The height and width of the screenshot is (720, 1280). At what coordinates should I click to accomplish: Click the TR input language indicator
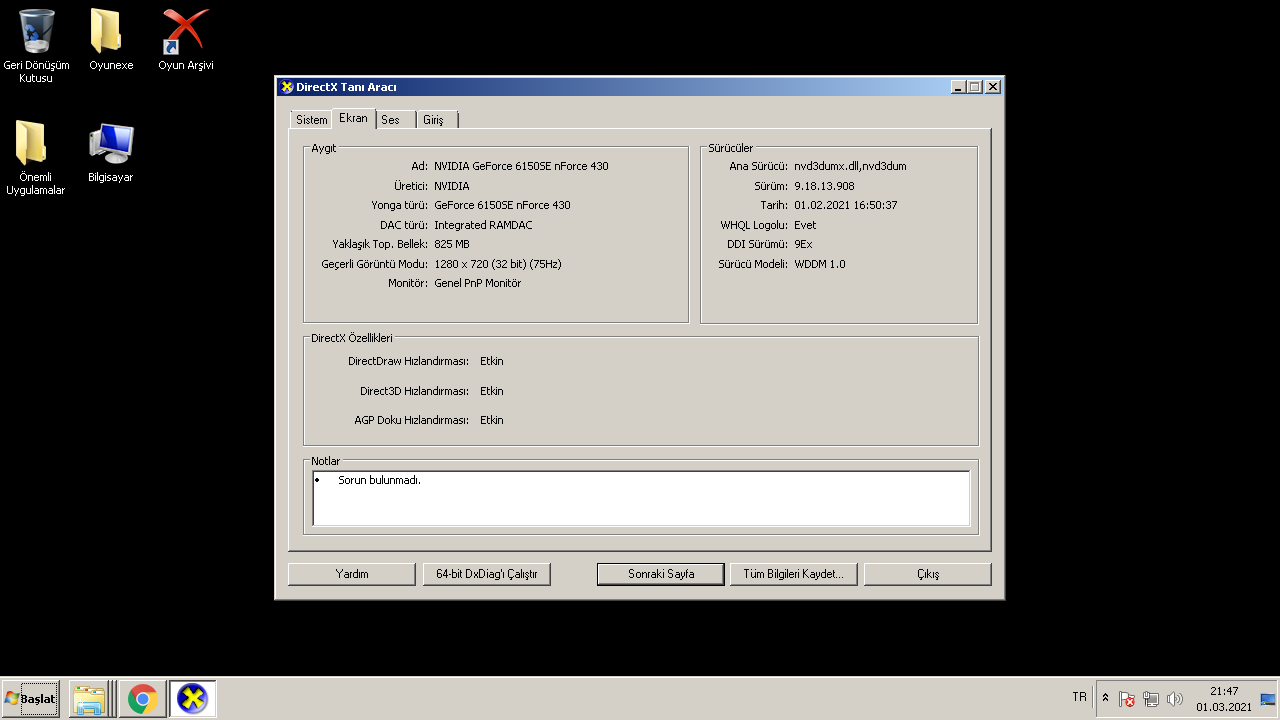pos(1079,697)
